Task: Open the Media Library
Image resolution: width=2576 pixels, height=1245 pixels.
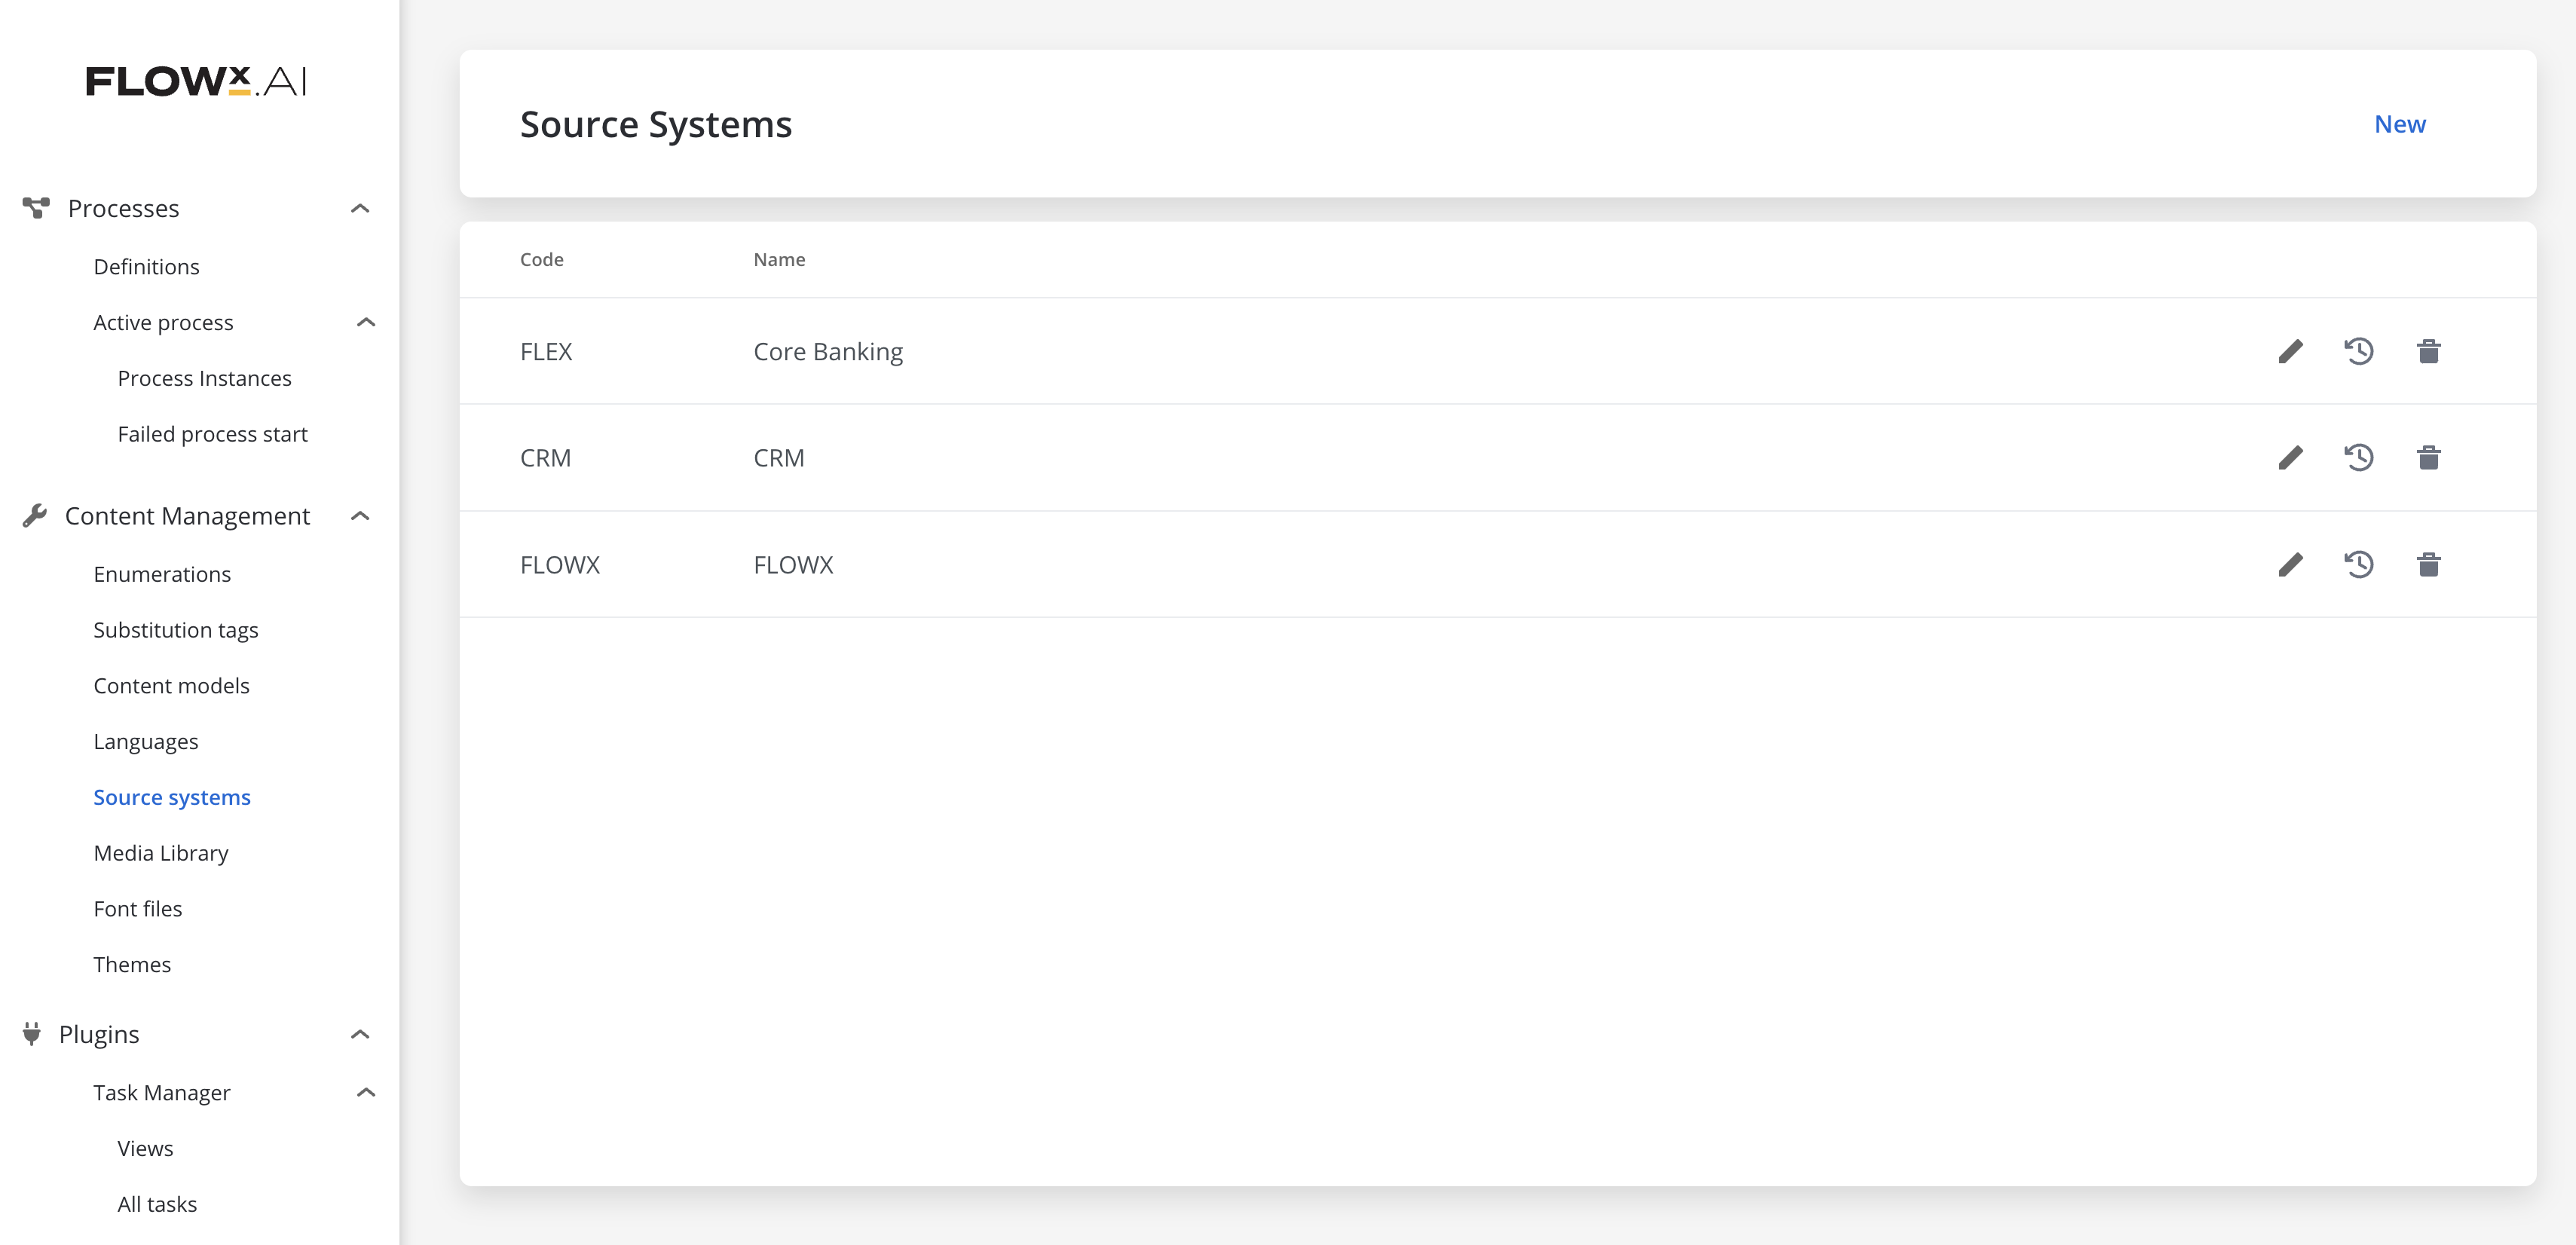Action: coord(161,853)
